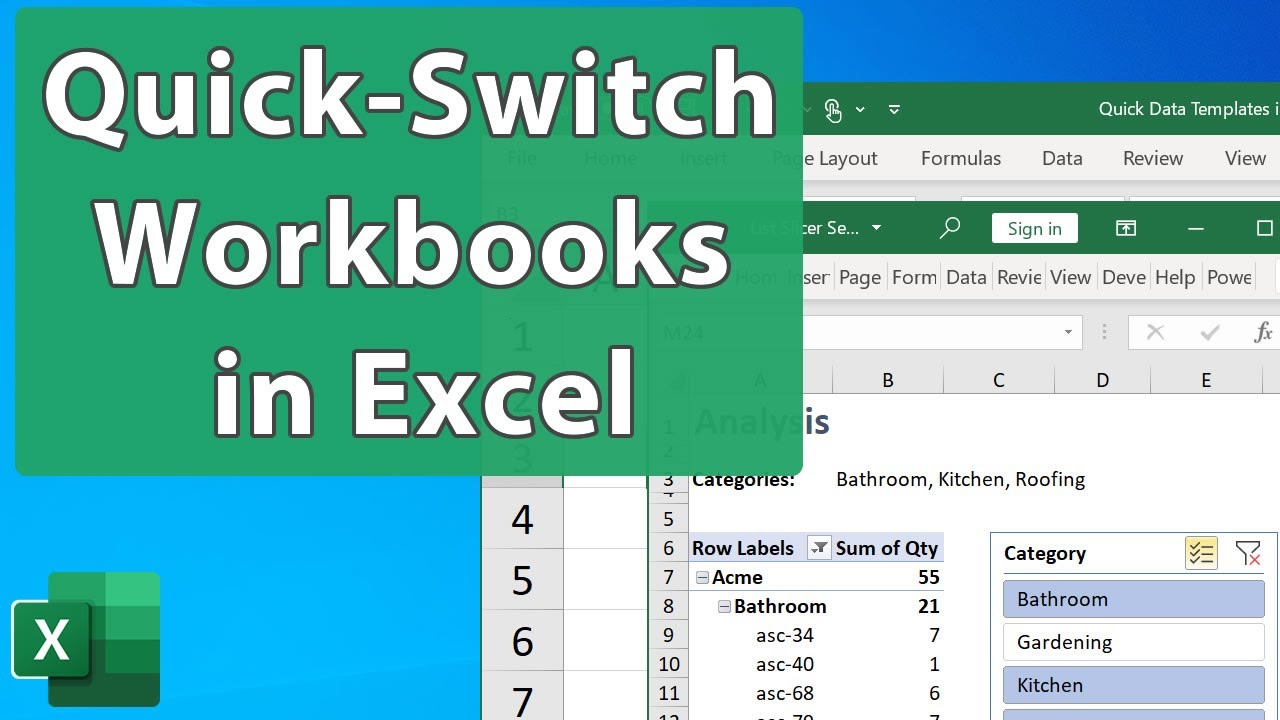Collapse the Bathroom subgroup under Acme
The width and height of the screenshot is (1280, 720).
click(724, 606)
